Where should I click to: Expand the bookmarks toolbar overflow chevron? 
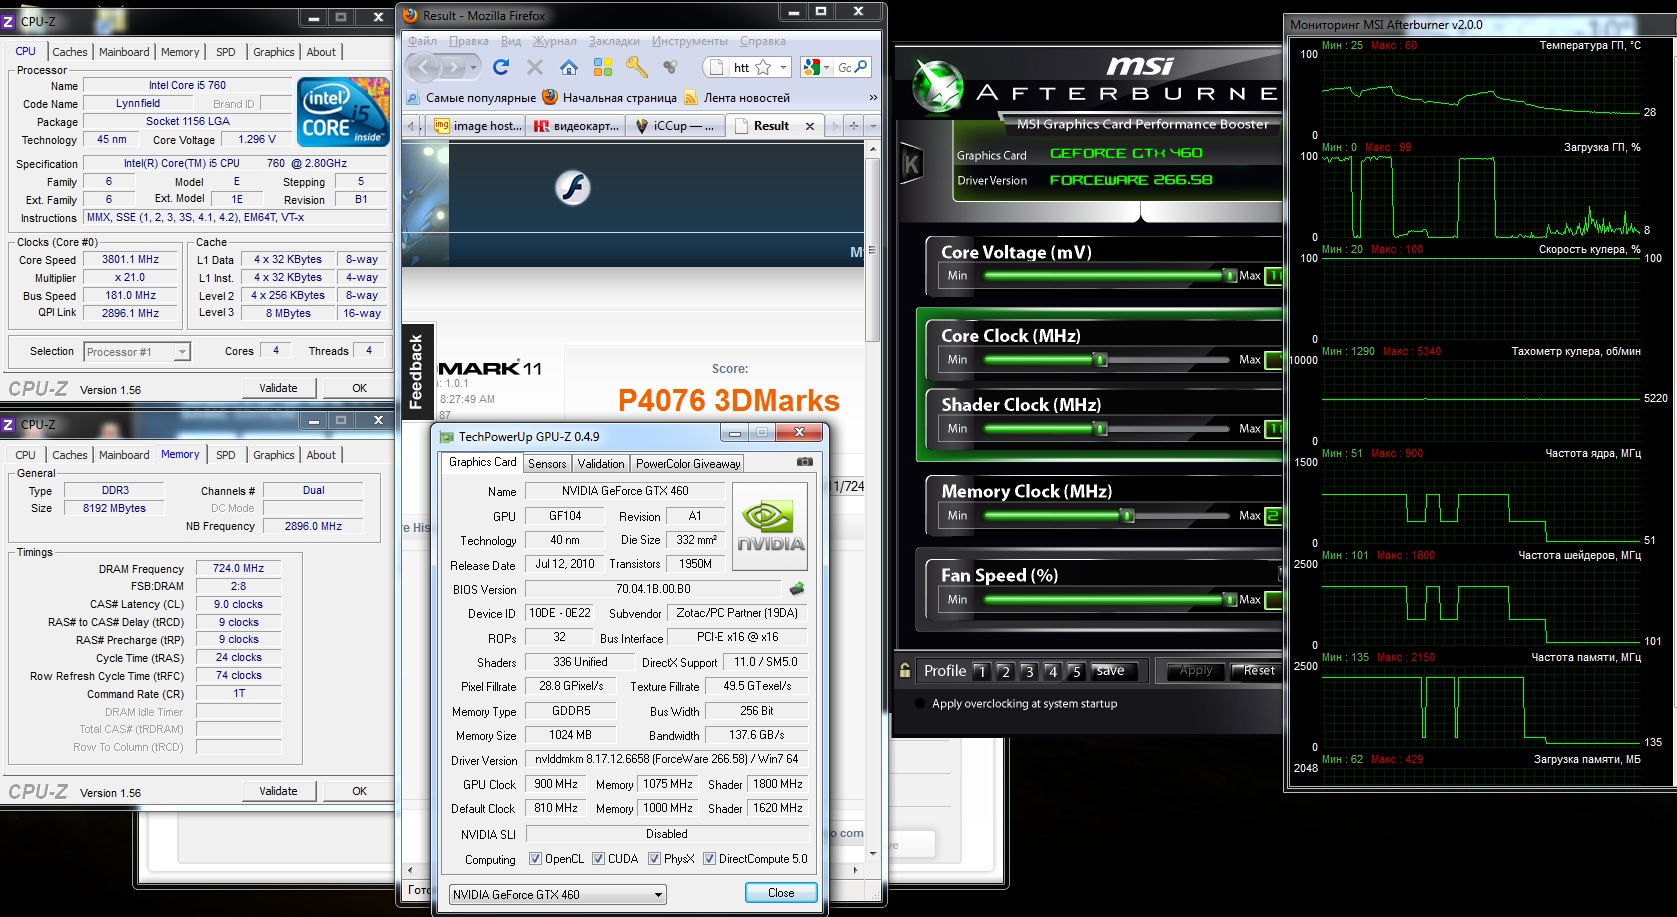click(873, 97)
